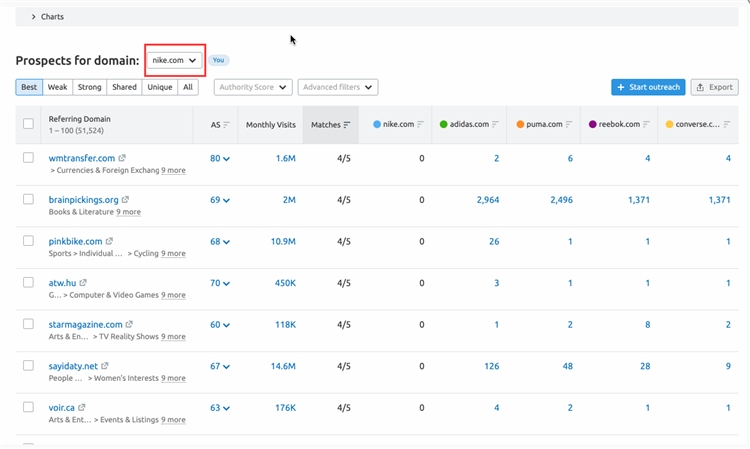Click the orange puma.com color dot
This screenshot has height=449, width=750.
tap(520, 124)
